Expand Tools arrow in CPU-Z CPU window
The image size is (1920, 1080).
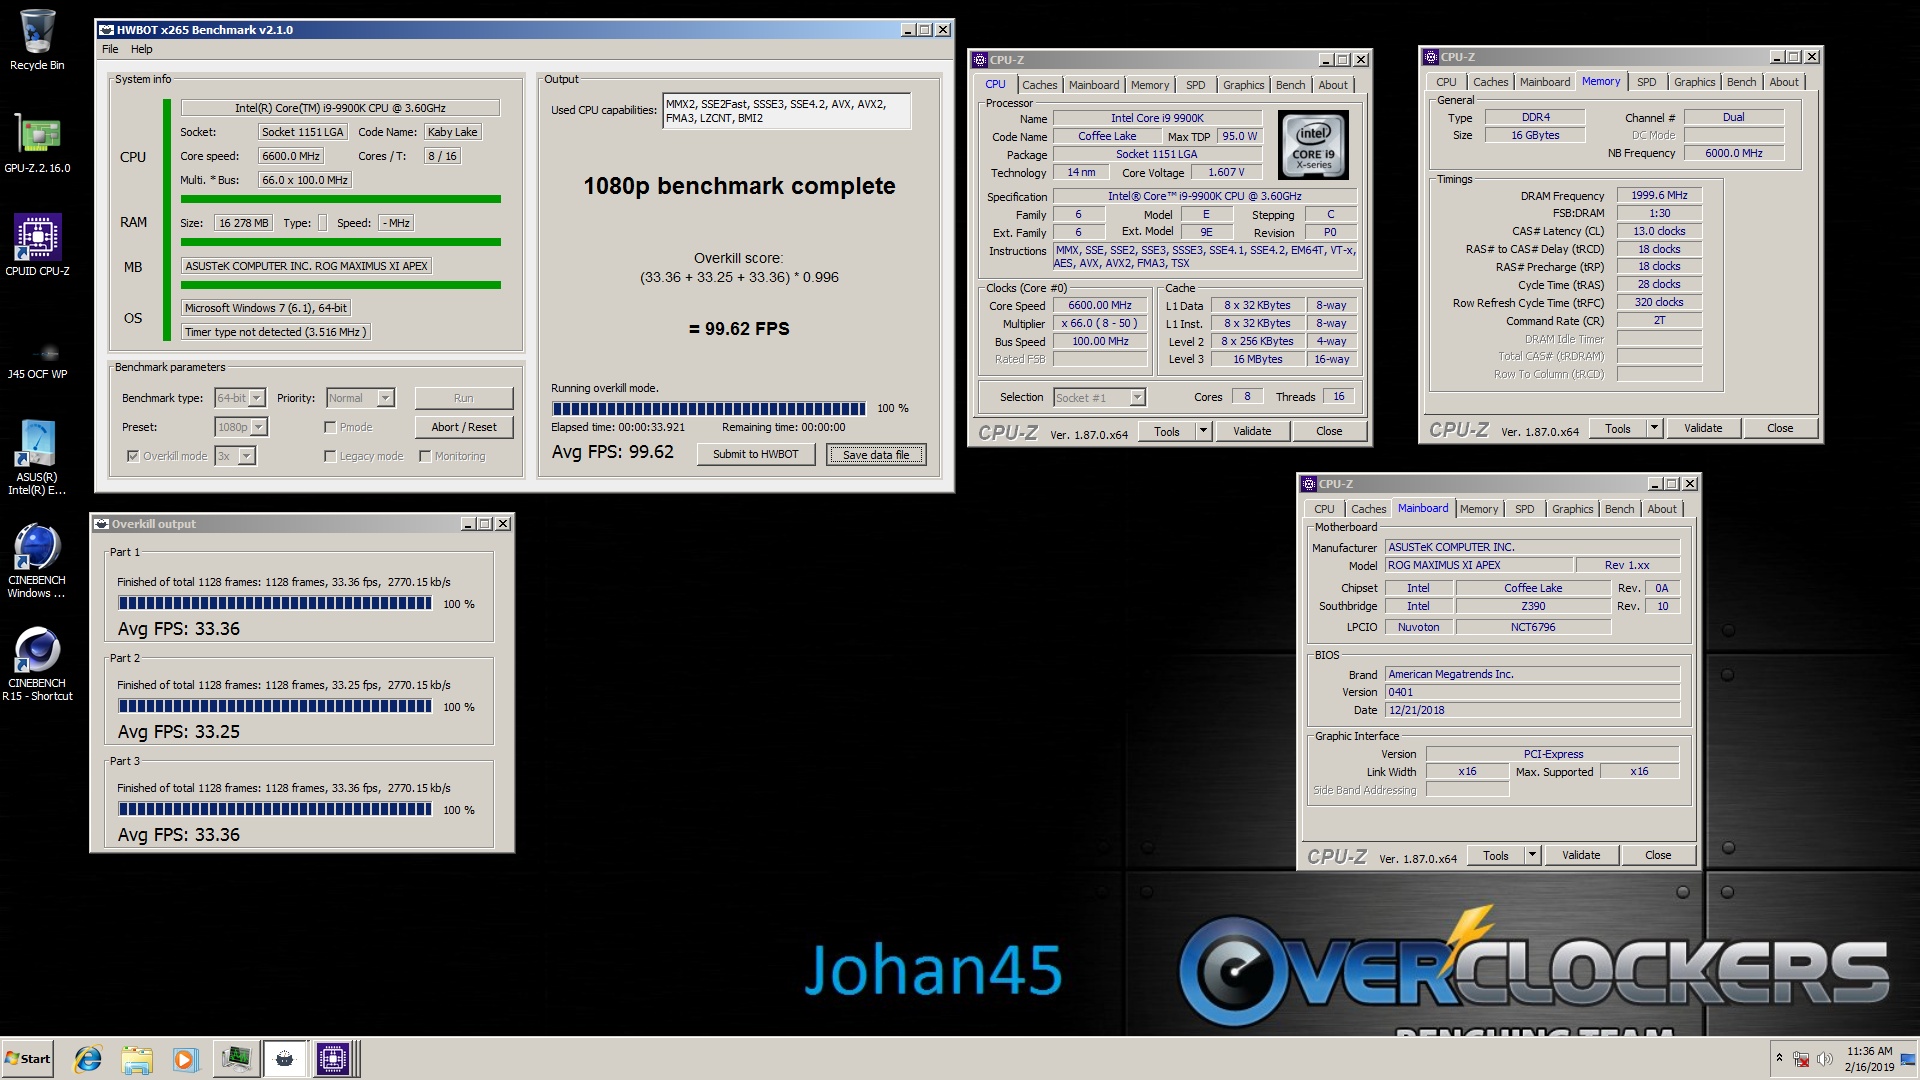click(x=1203, y=431)
